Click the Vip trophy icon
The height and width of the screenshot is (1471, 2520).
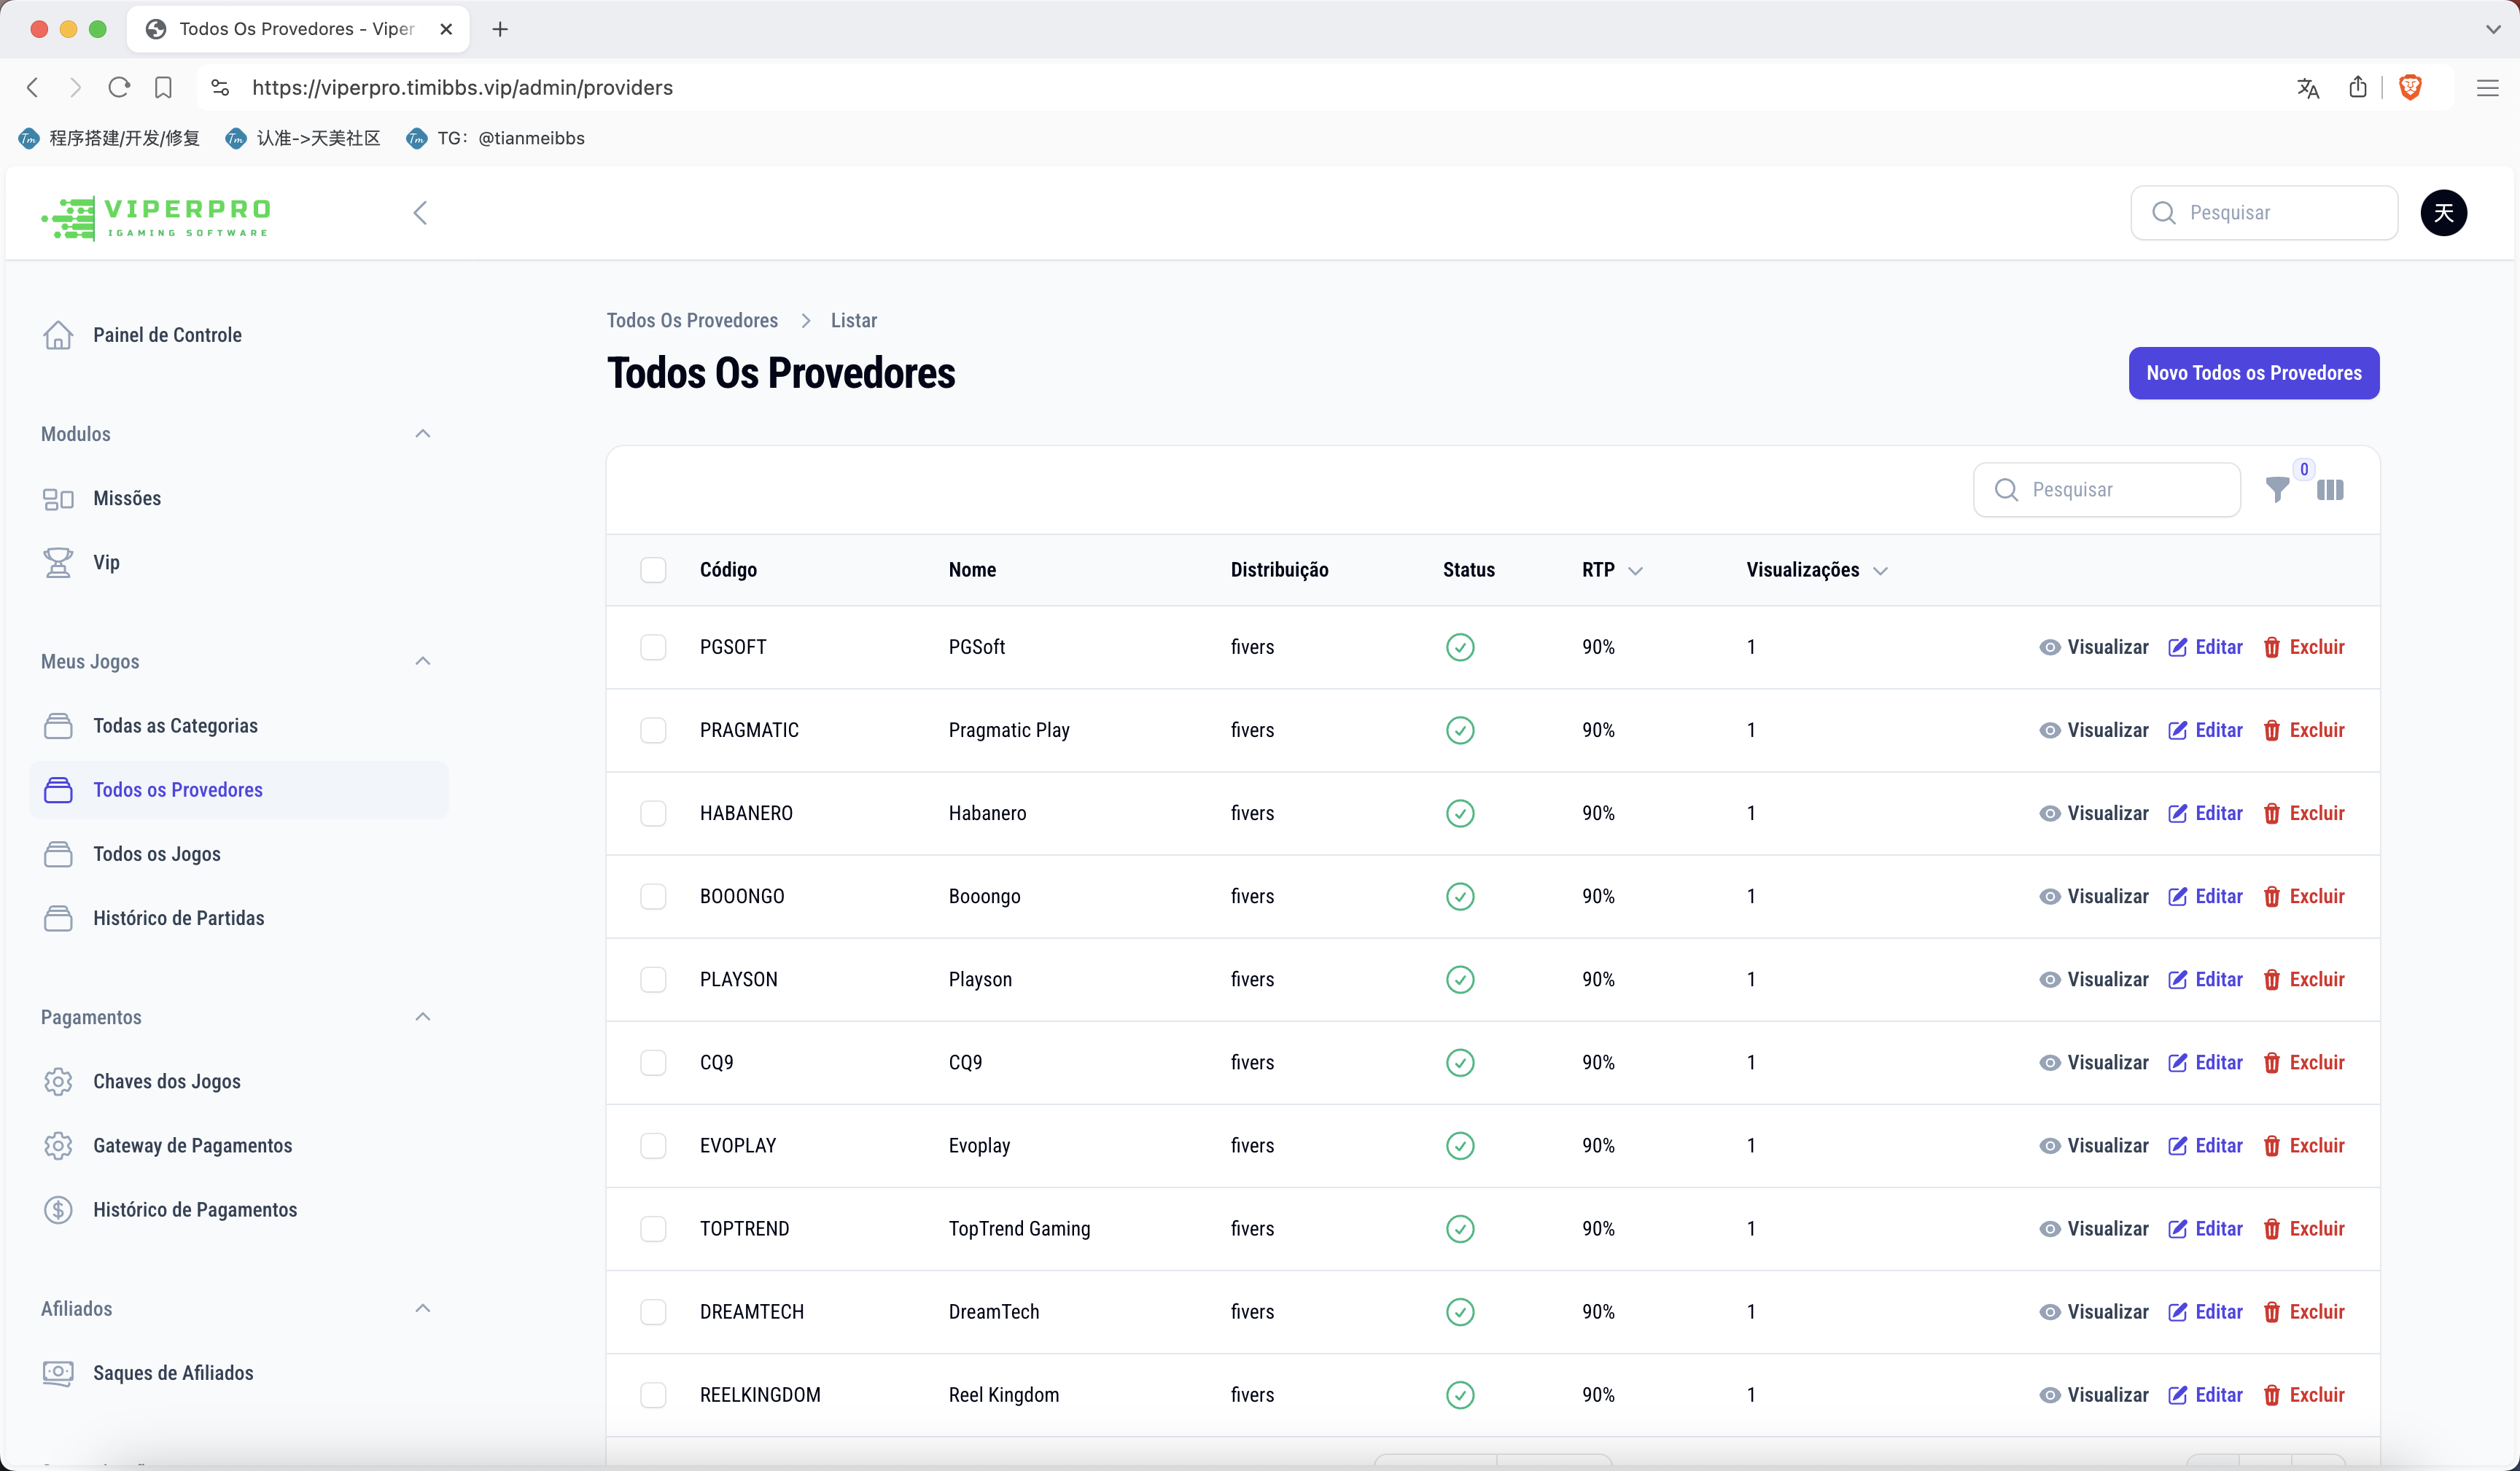[58, 563]
